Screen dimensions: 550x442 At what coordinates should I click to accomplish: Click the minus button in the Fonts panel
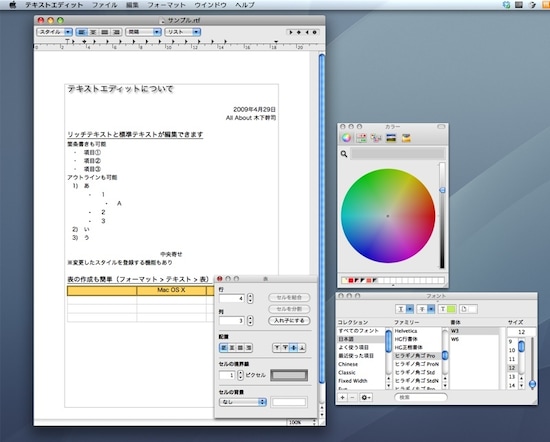coord(352,397)
